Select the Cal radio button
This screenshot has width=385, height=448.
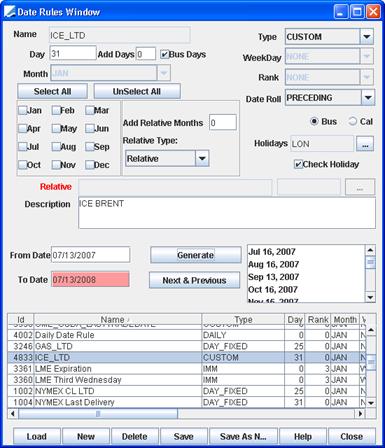pos(352,121)
